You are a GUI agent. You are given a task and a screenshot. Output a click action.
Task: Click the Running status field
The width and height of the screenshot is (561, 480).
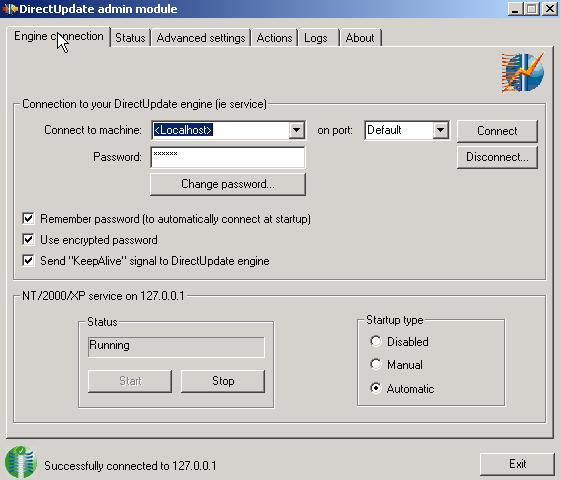point(176,347)
